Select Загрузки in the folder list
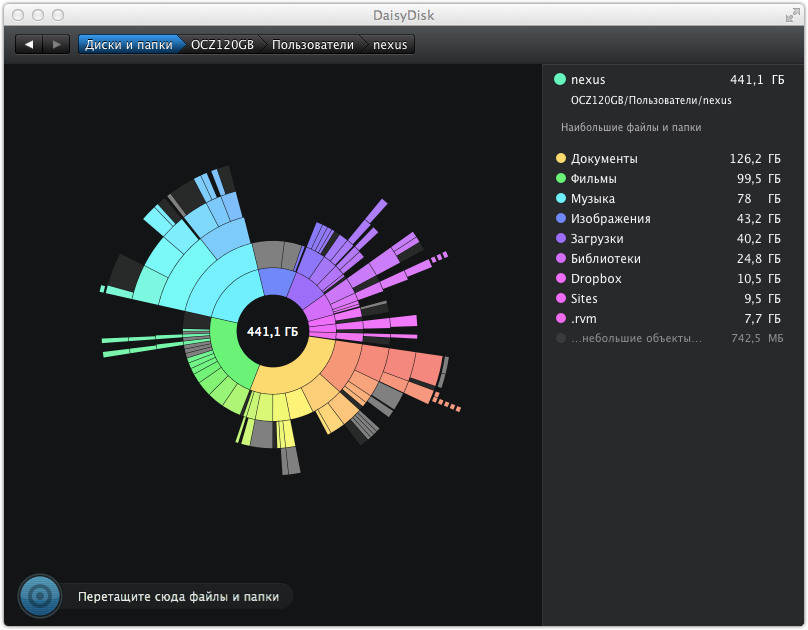 597,238
